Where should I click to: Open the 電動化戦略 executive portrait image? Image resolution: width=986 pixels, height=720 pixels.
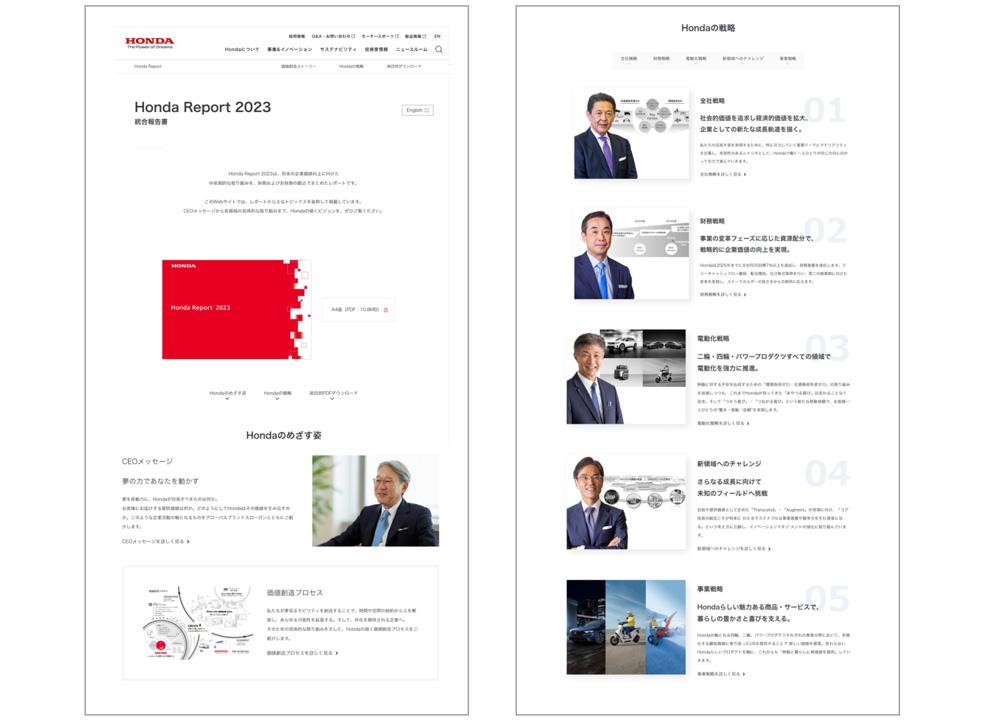[626, 376]
